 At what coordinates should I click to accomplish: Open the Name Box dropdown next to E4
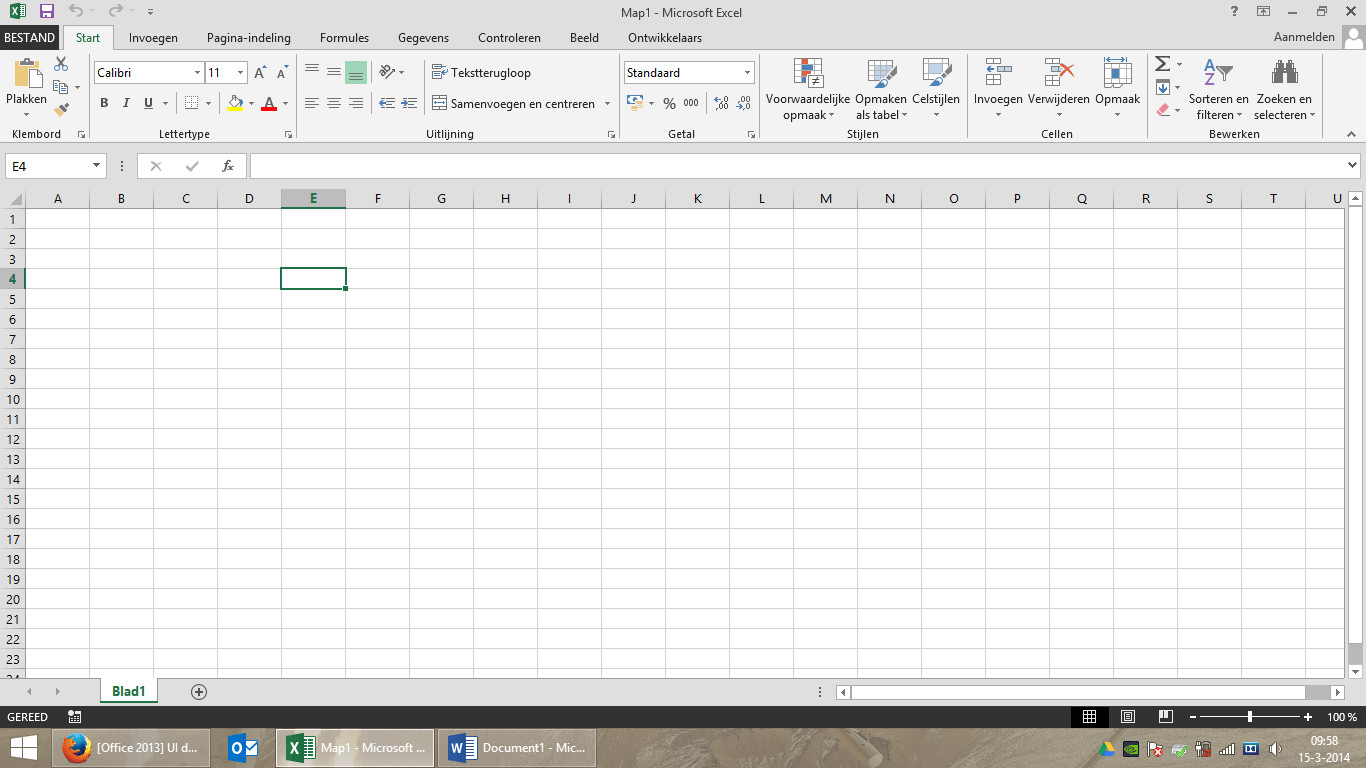[97, 166]
